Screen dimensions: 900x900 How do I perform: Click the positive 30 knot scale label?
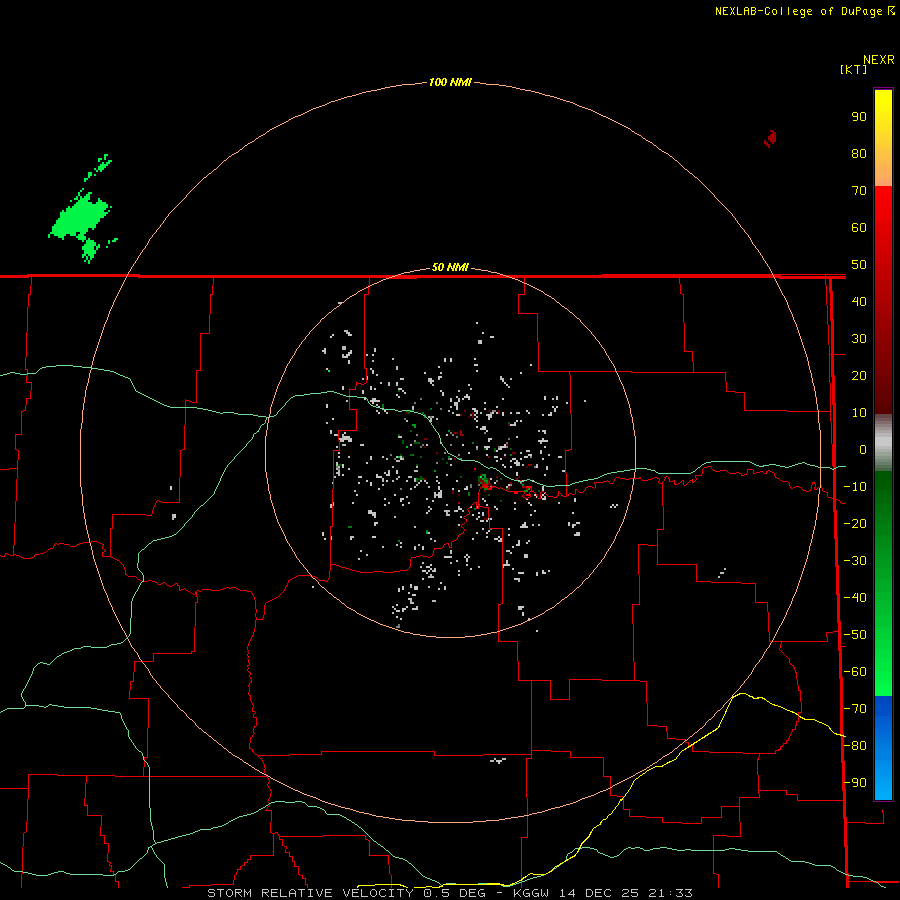pyautogui.click(x=859, y=339)
